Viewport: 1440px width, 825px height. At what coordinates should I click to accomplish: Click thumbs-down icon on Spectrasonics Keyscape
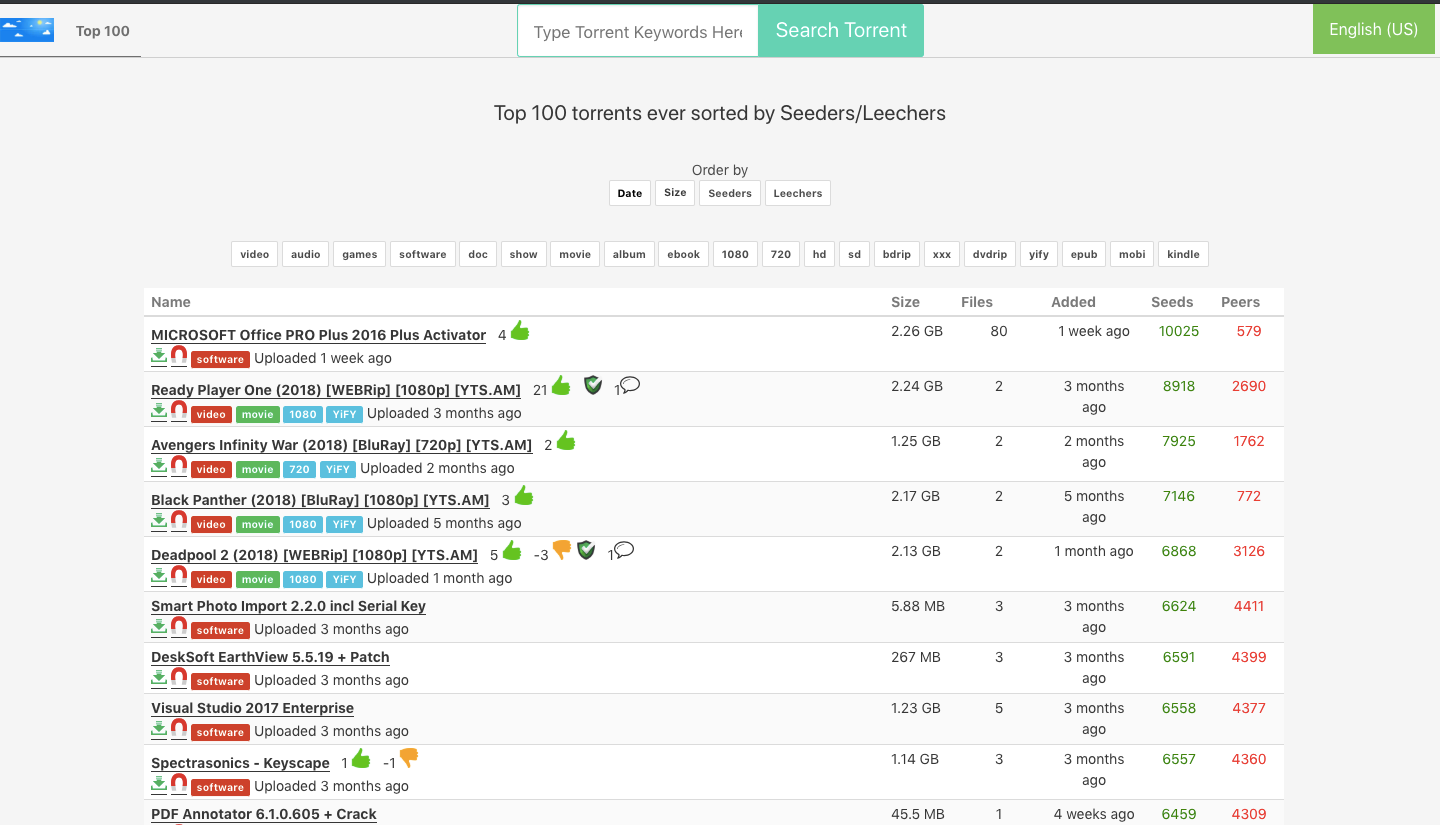click(x=409, y=759)
